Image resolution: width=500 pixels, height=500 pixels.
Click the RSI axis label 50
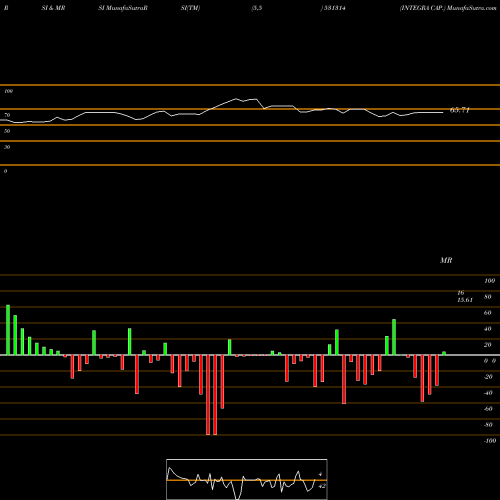tap(7, 131)
